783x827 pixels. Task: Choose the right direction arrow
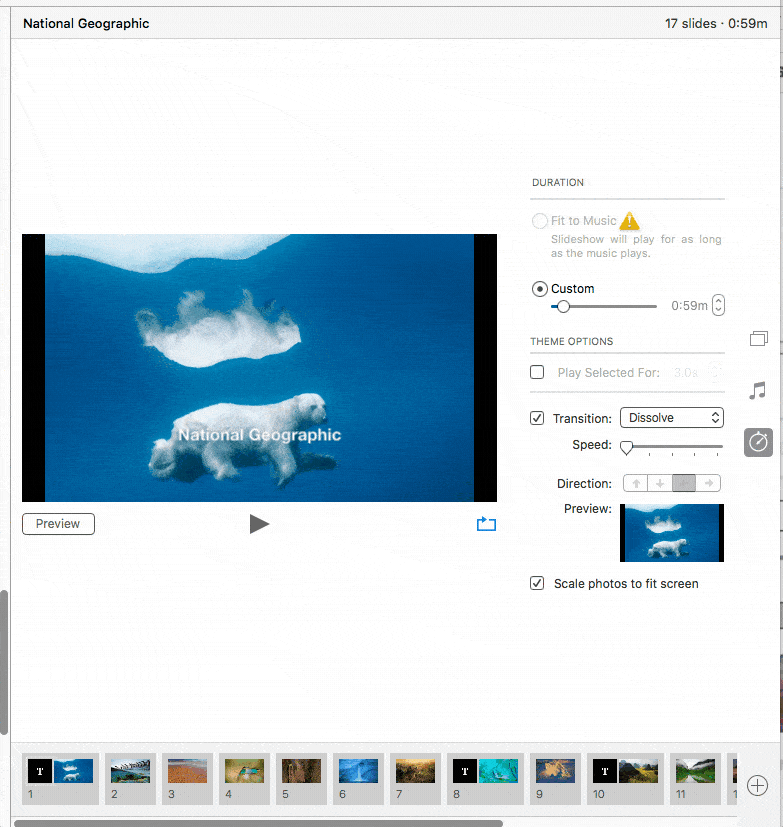point(709,483)
